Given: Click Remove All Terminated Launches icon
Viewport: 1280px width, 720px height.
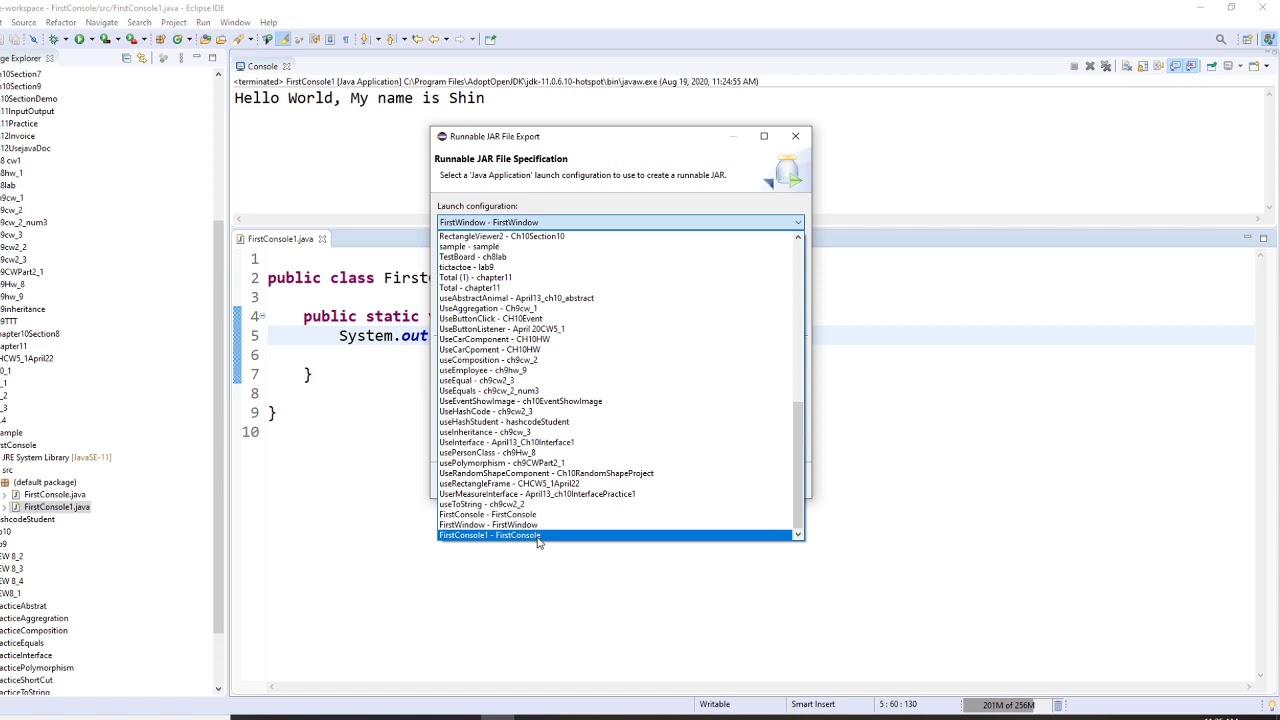Looking at the screenshot, I should pos(1106,66).
